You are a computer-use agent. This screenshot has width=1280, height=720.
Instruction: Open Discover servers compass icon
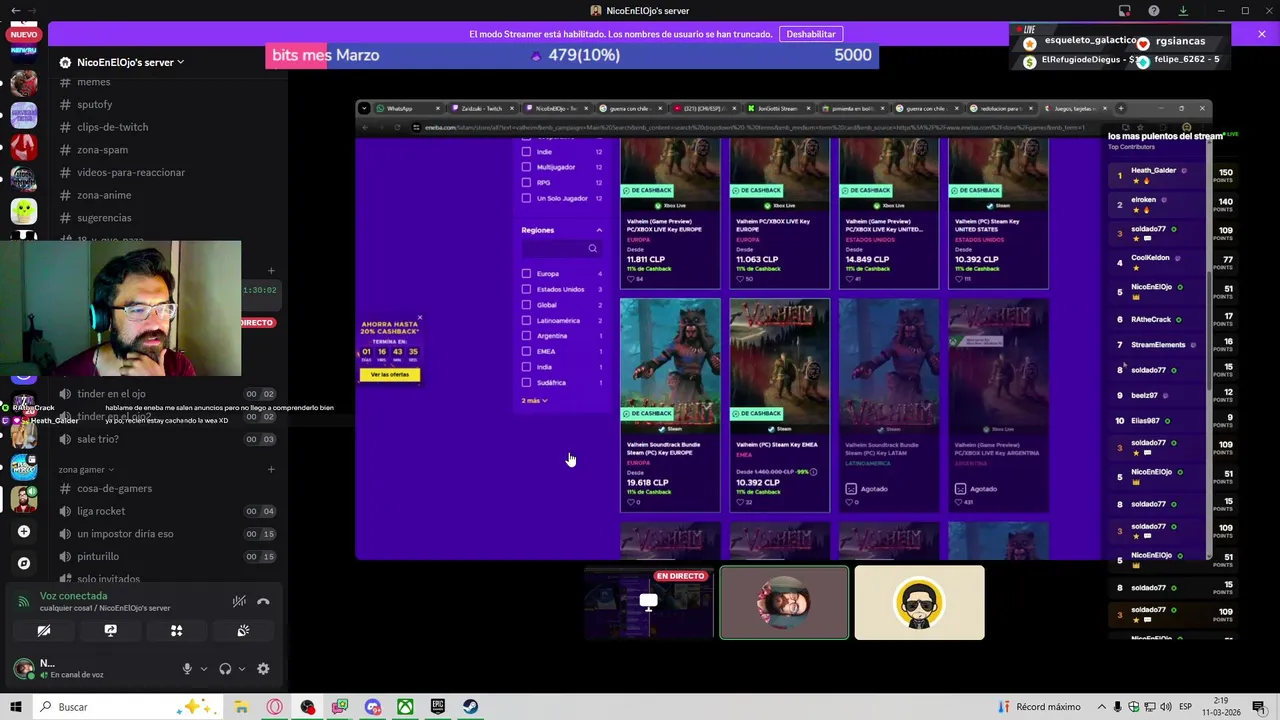24,563
